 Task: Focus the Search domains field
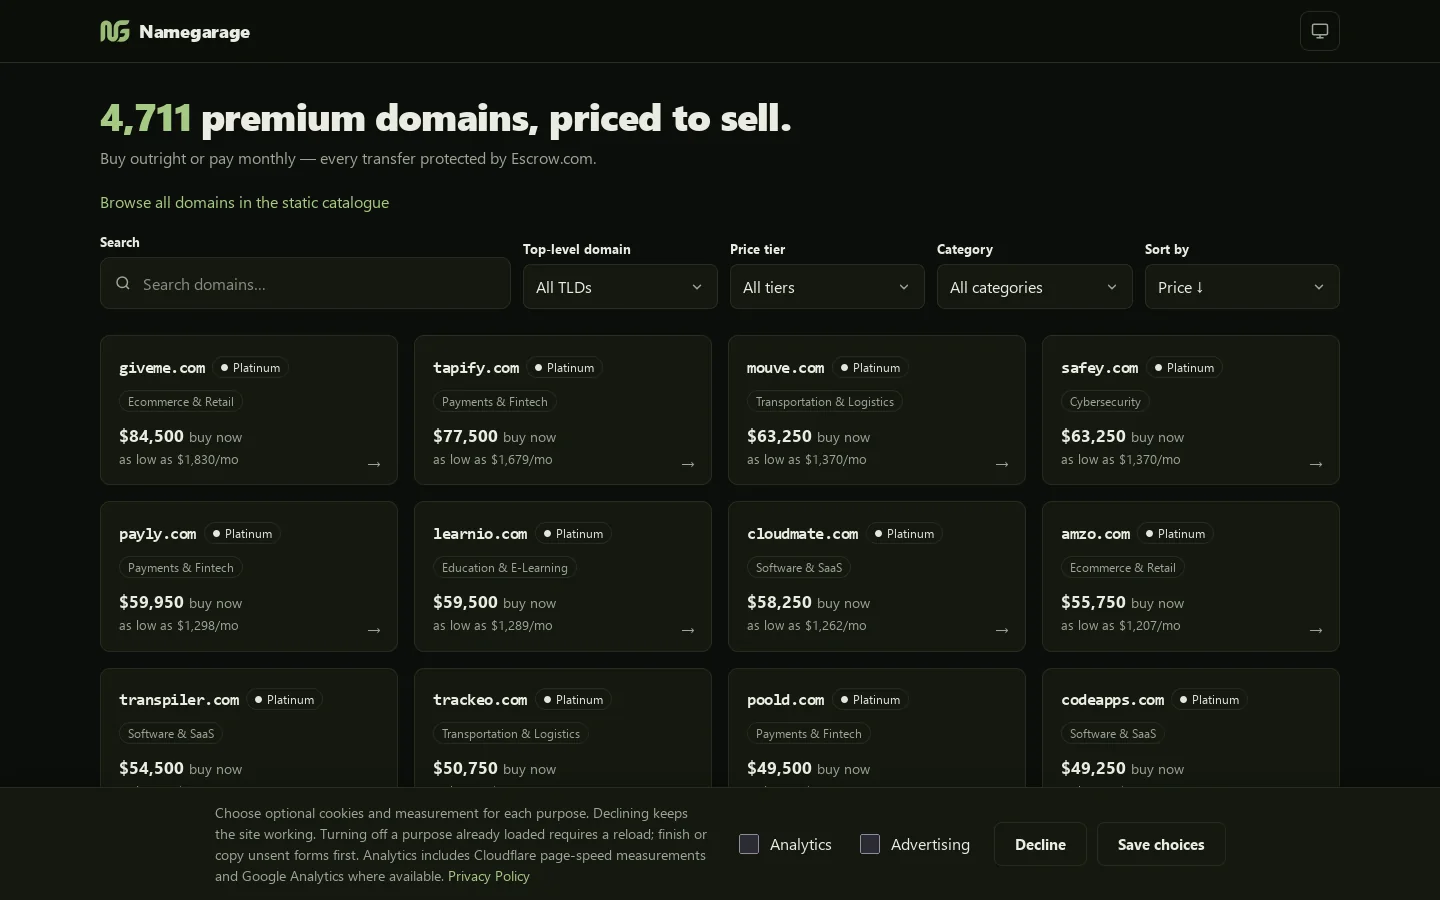(305, 283)
